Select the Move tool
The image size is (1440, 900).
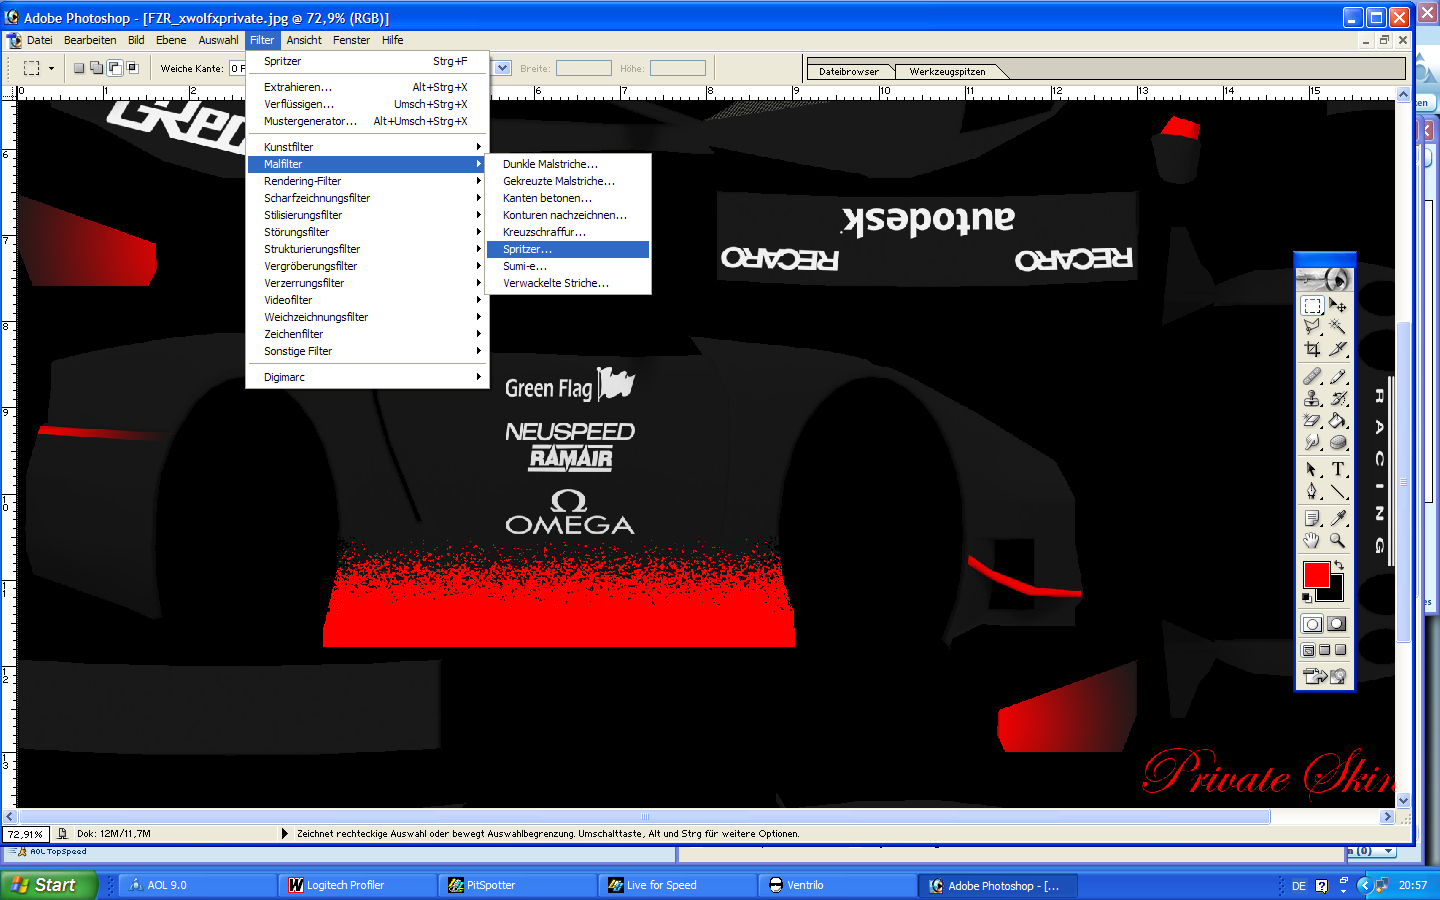[1337, 305]
